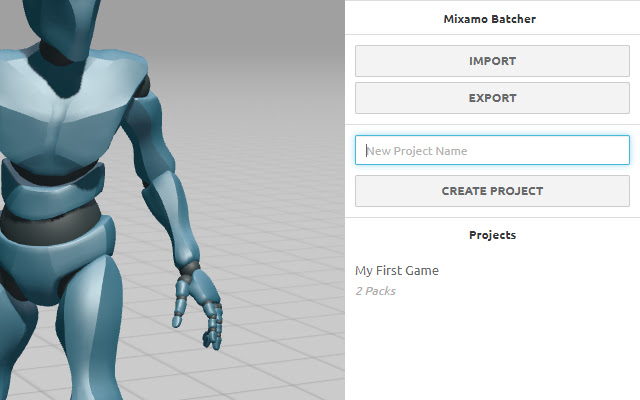640x400 pixels.
Task: Click the robot's forearm
Action: [173, 220]
